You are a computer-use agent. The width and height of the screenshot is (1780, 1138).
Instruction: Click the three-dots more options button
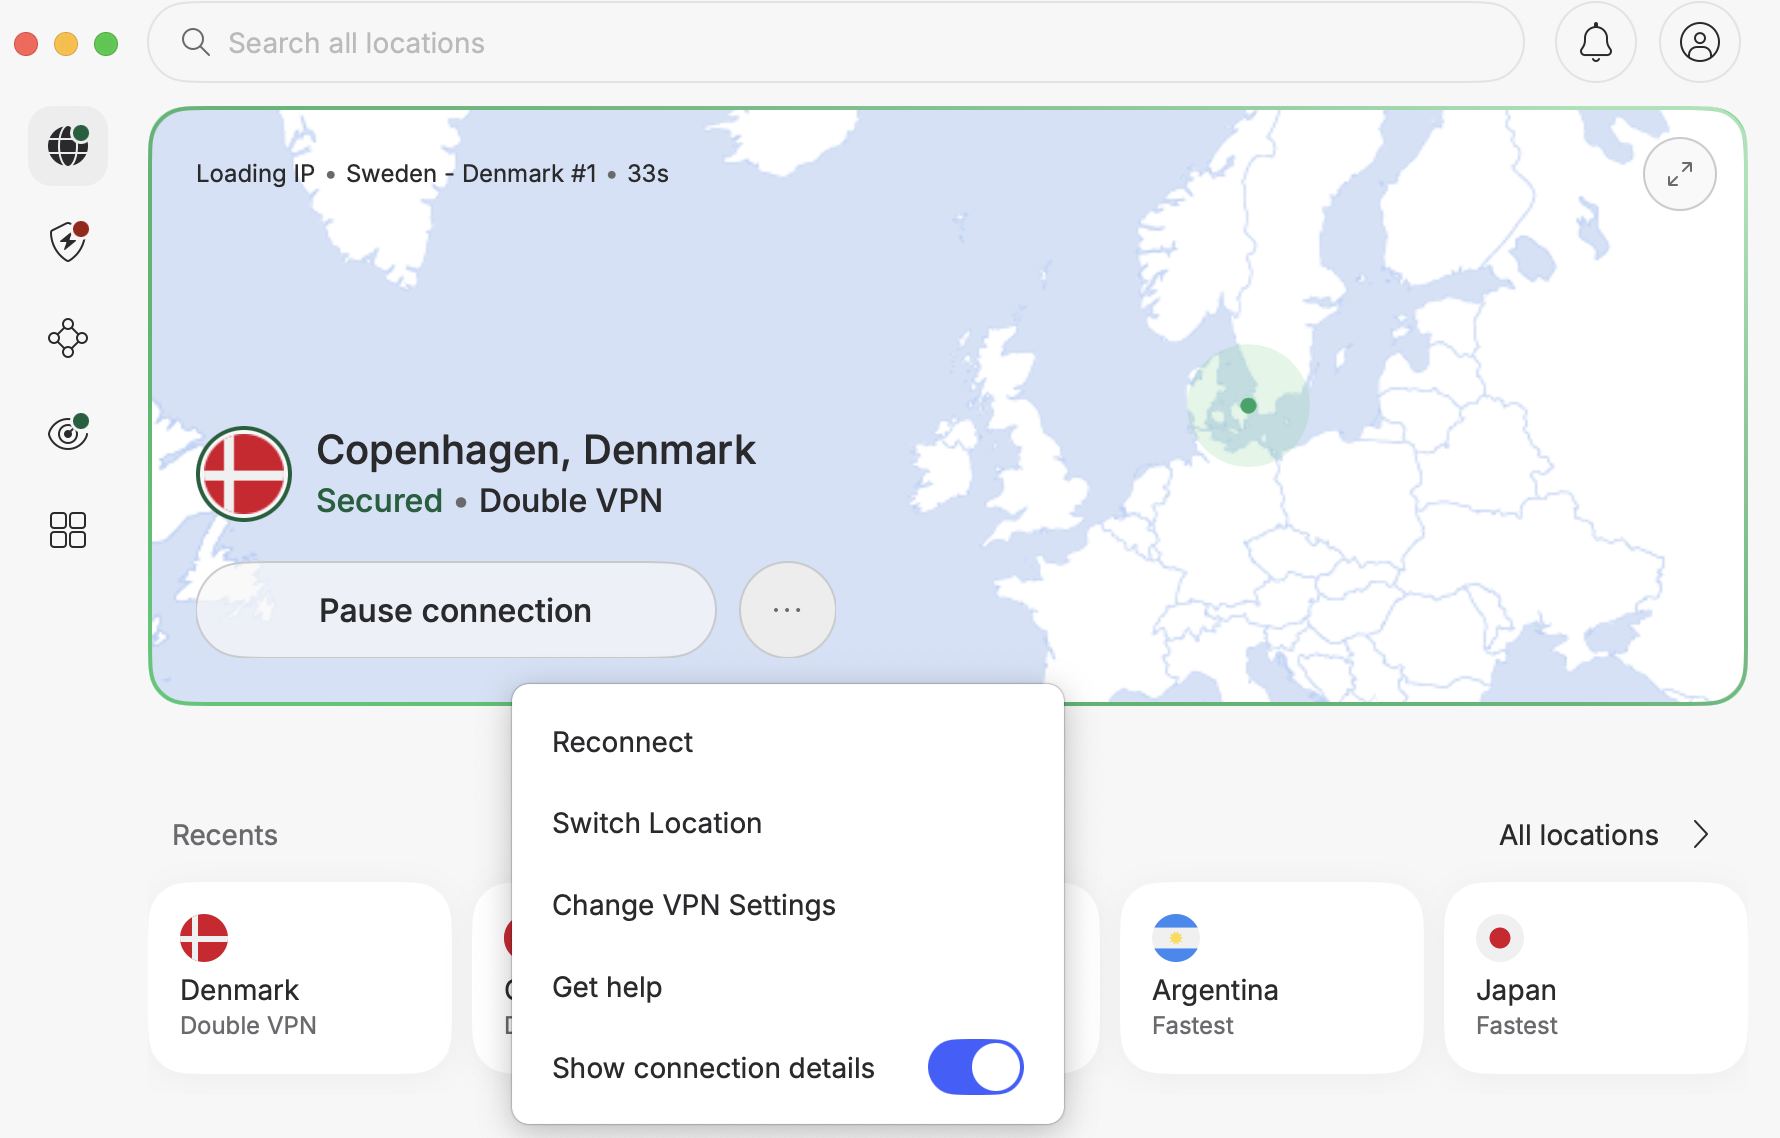click(788, 610)
